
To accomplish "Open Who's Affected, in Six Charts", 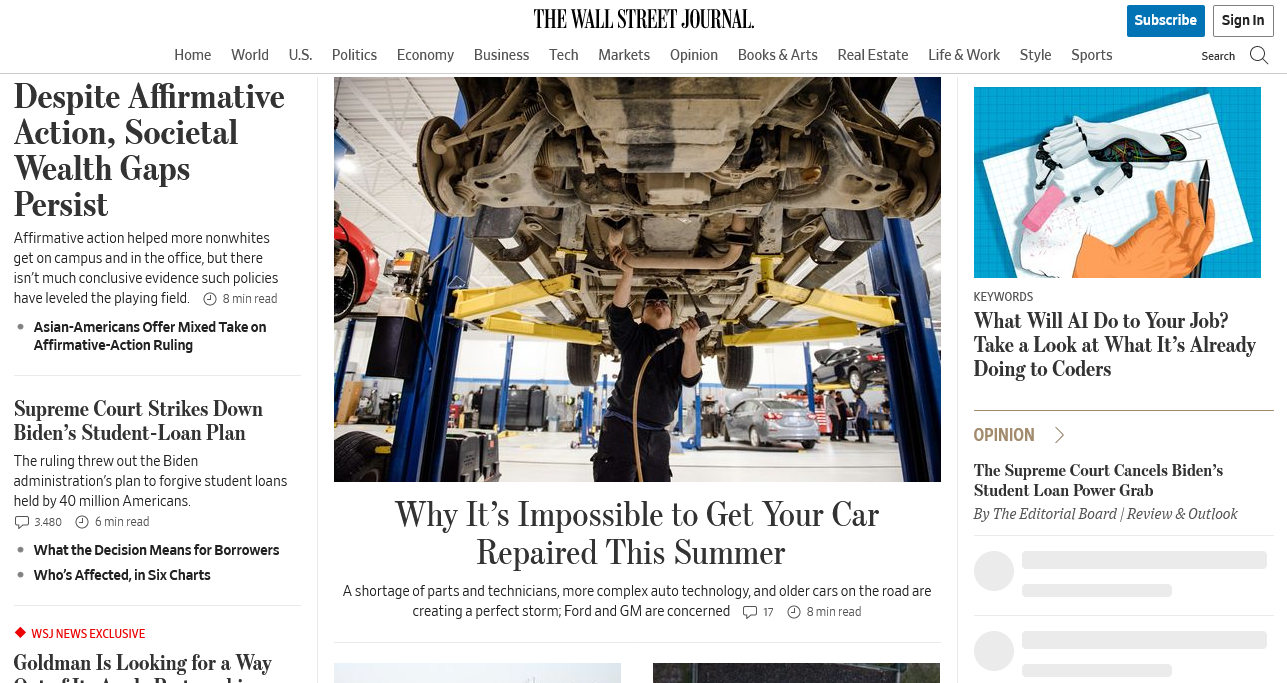I will (122, 575).
